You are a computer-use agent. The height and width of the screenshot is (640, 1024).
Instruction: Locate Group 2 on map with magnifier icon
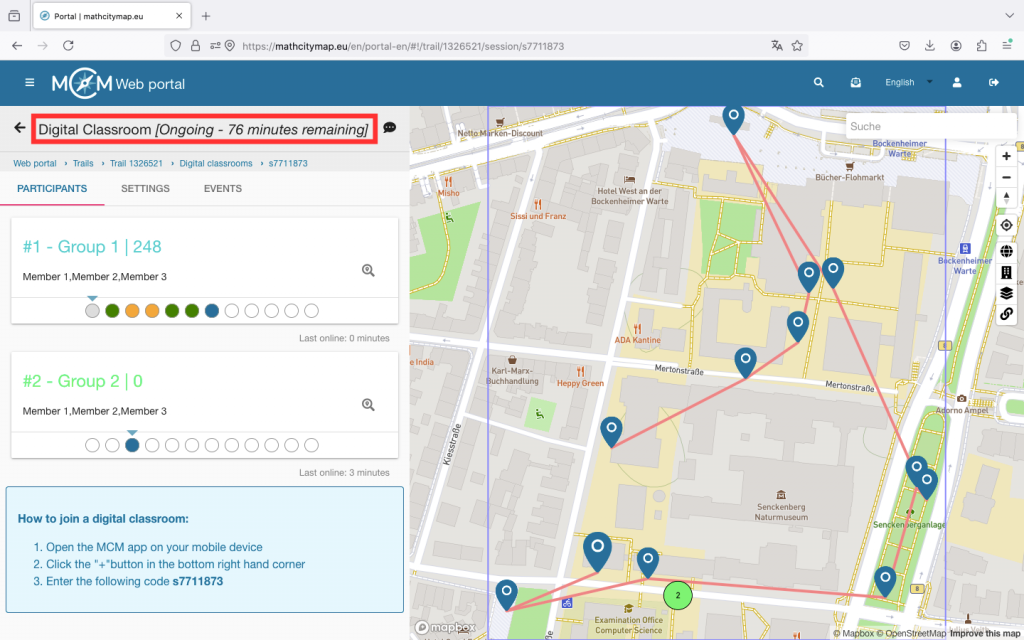coord(368,404)
